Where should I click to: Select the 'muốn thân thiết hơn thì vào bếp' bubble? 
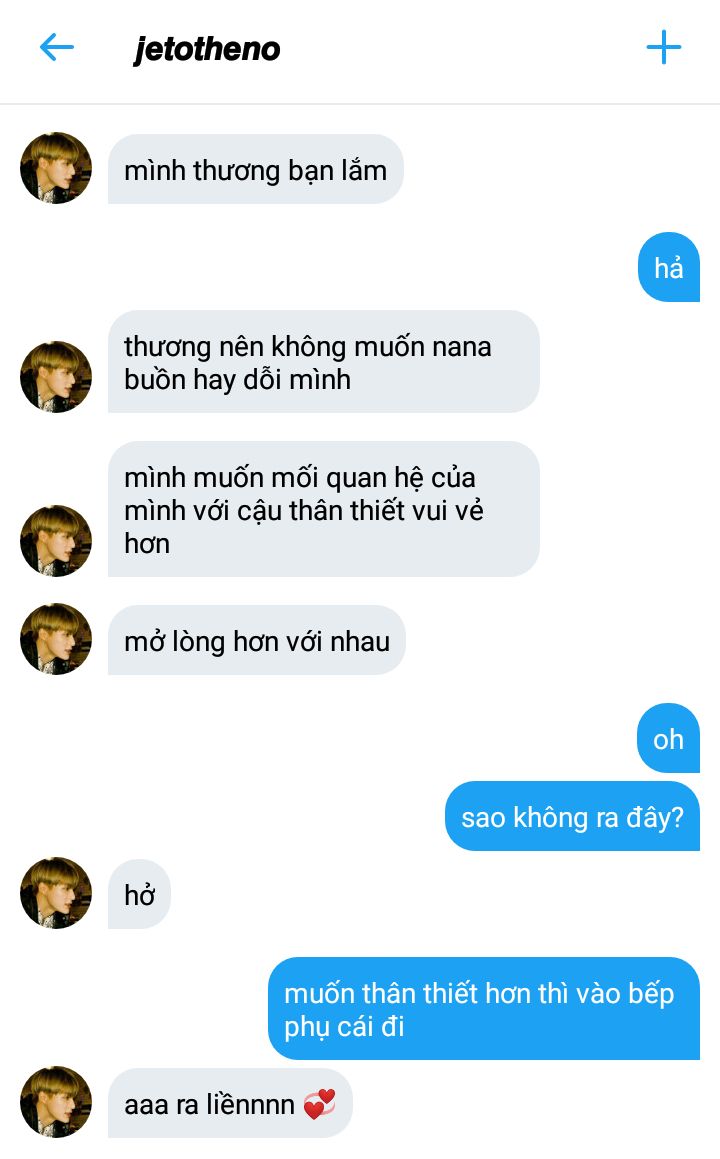point(483,1008)
